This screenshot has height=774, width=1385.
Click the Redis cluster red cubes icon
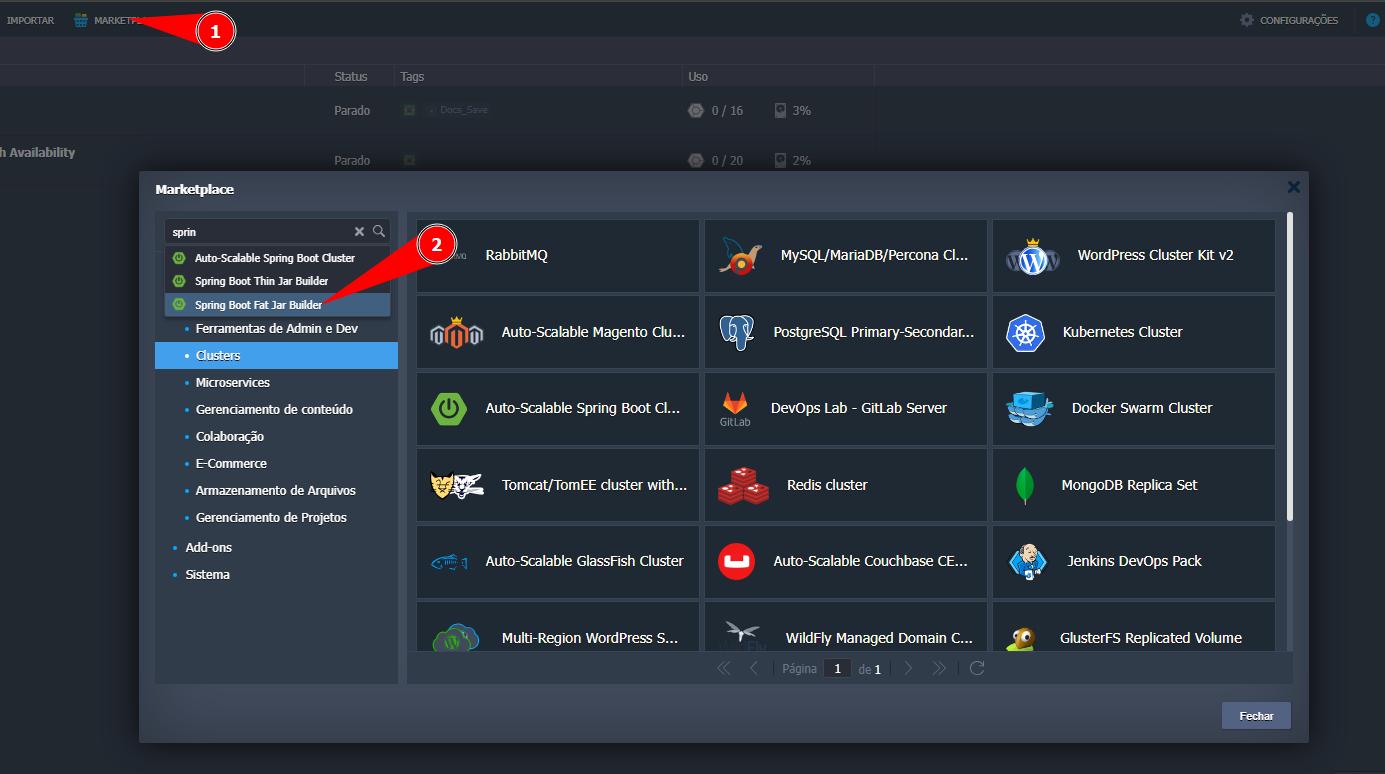tap(743, 485)
